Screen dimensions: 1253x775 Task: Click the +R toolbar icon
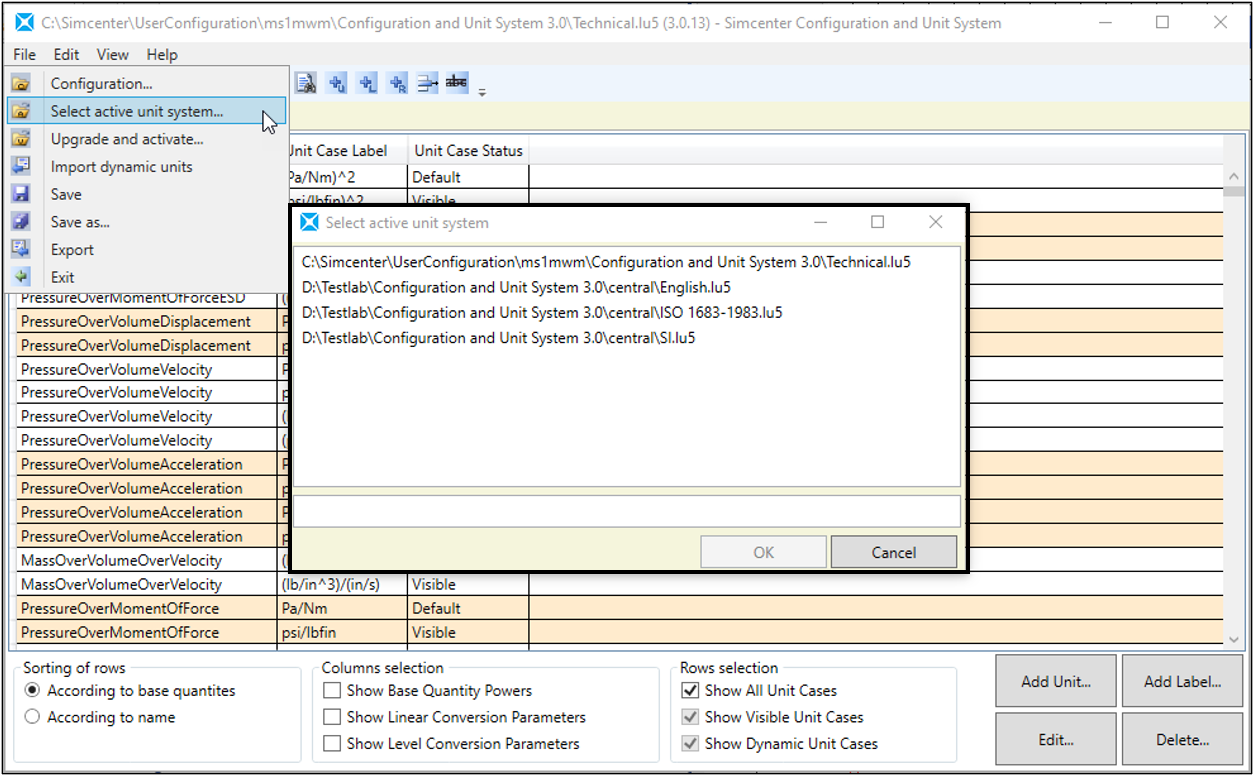click(x=397, y=84)
